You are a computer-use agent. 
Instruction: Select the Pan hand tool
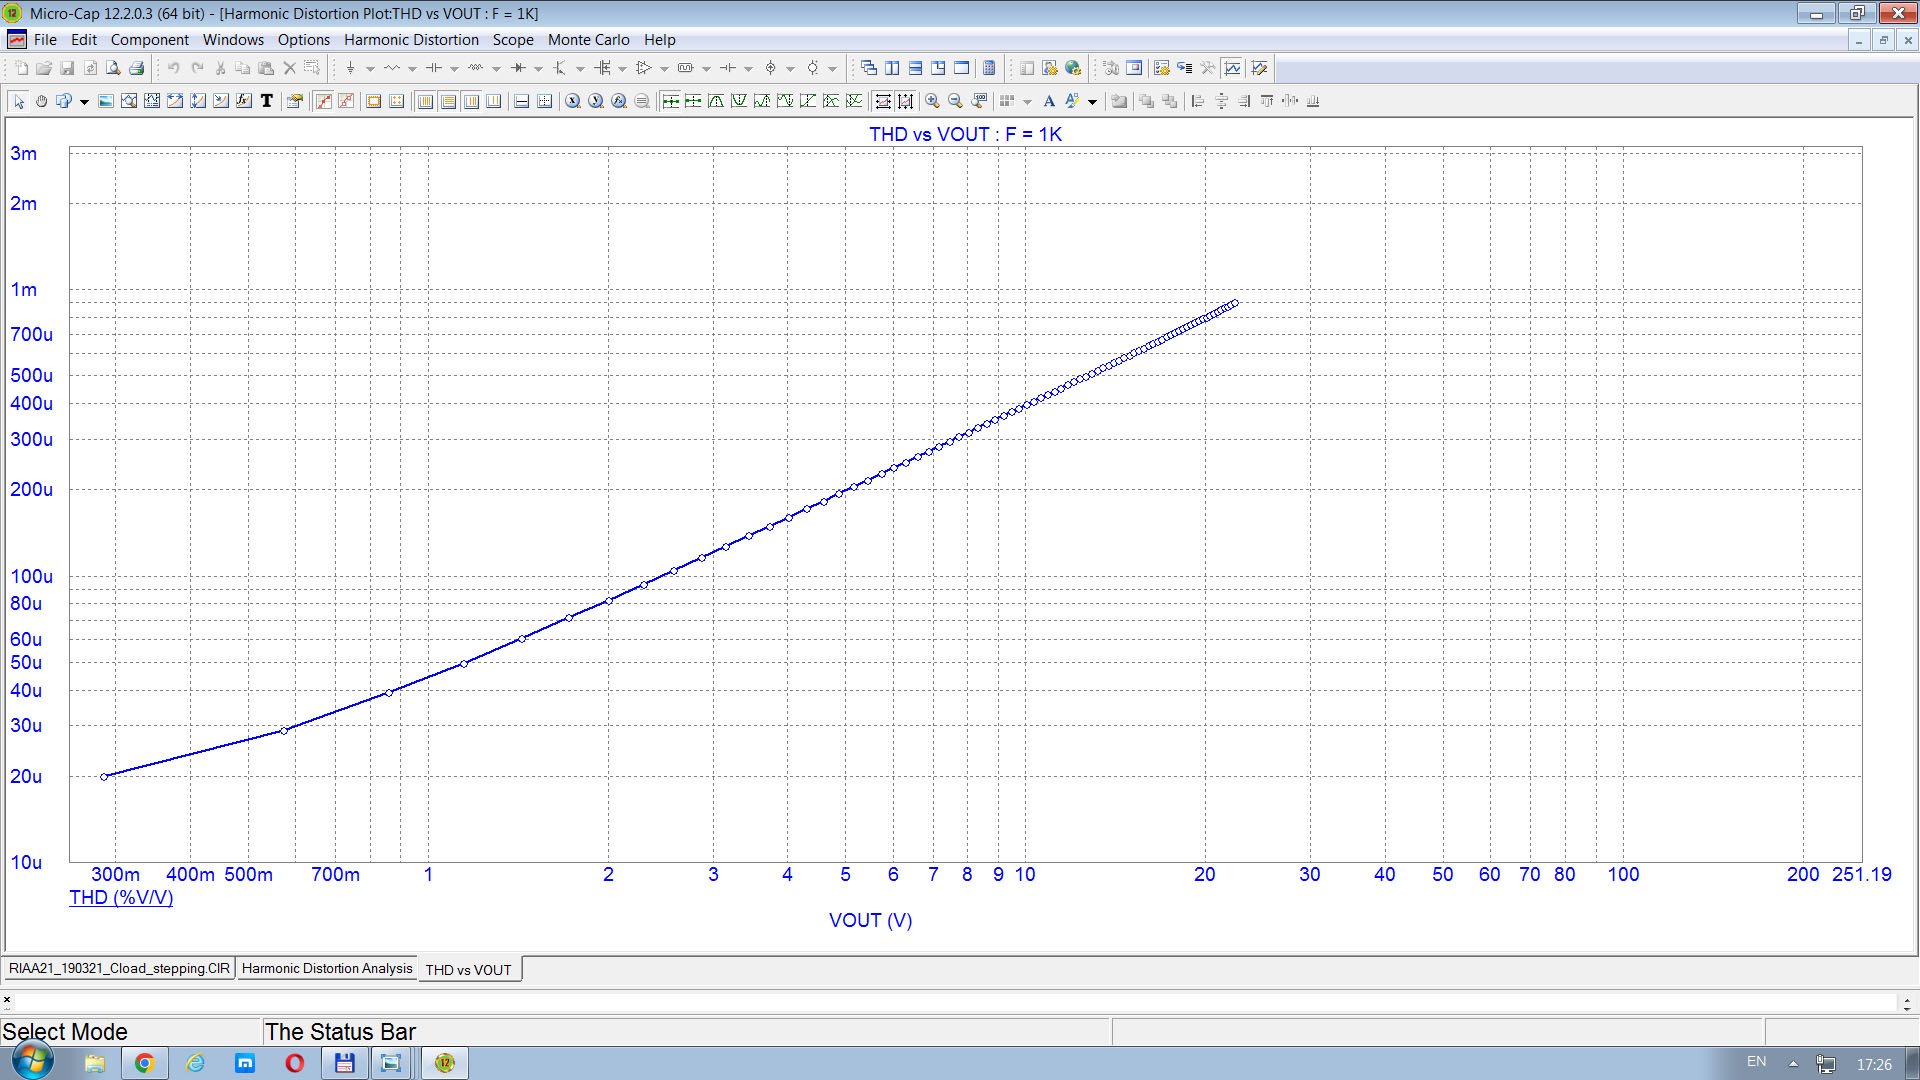point(41,101)
